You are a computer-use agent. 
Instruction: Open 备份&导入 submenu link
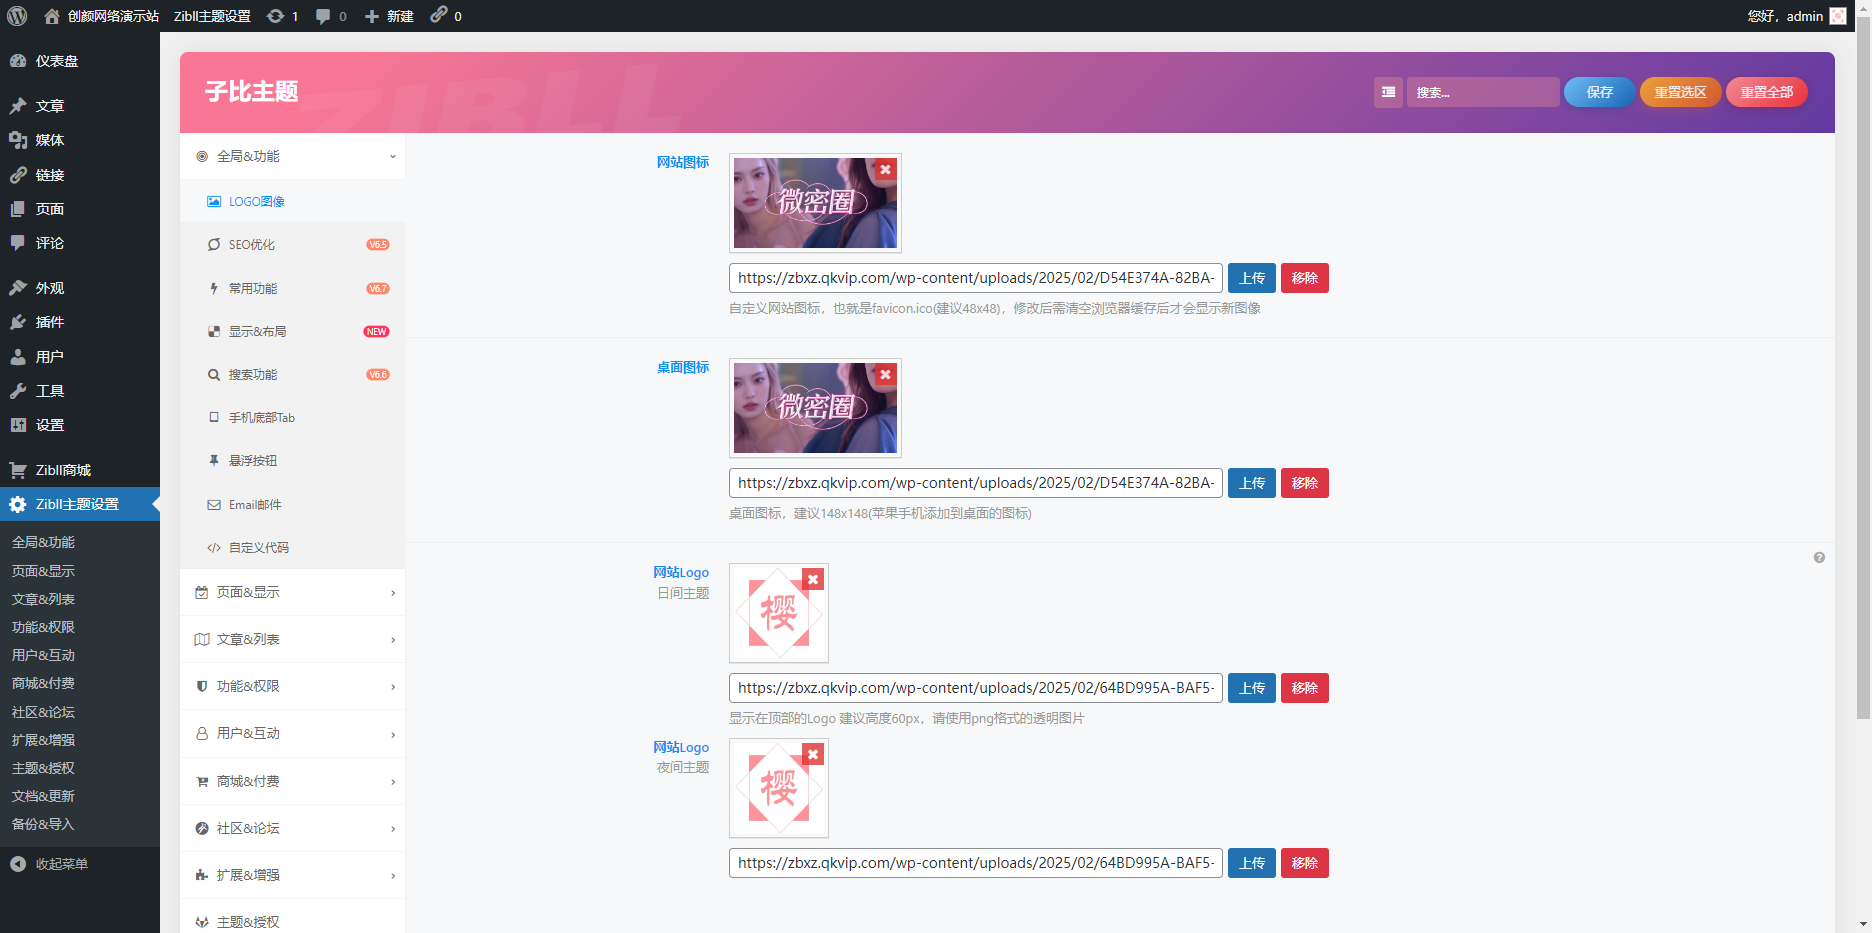coord(43,824)
